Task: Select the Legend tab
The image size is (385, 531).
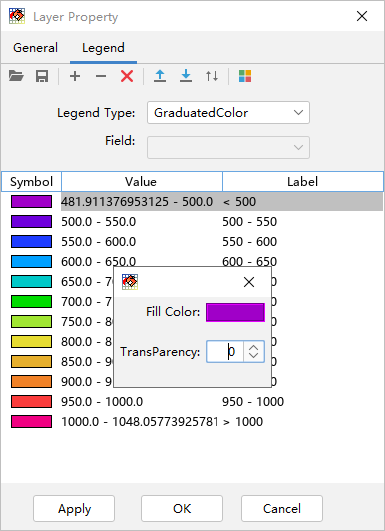Action: (x=103, y=48)
